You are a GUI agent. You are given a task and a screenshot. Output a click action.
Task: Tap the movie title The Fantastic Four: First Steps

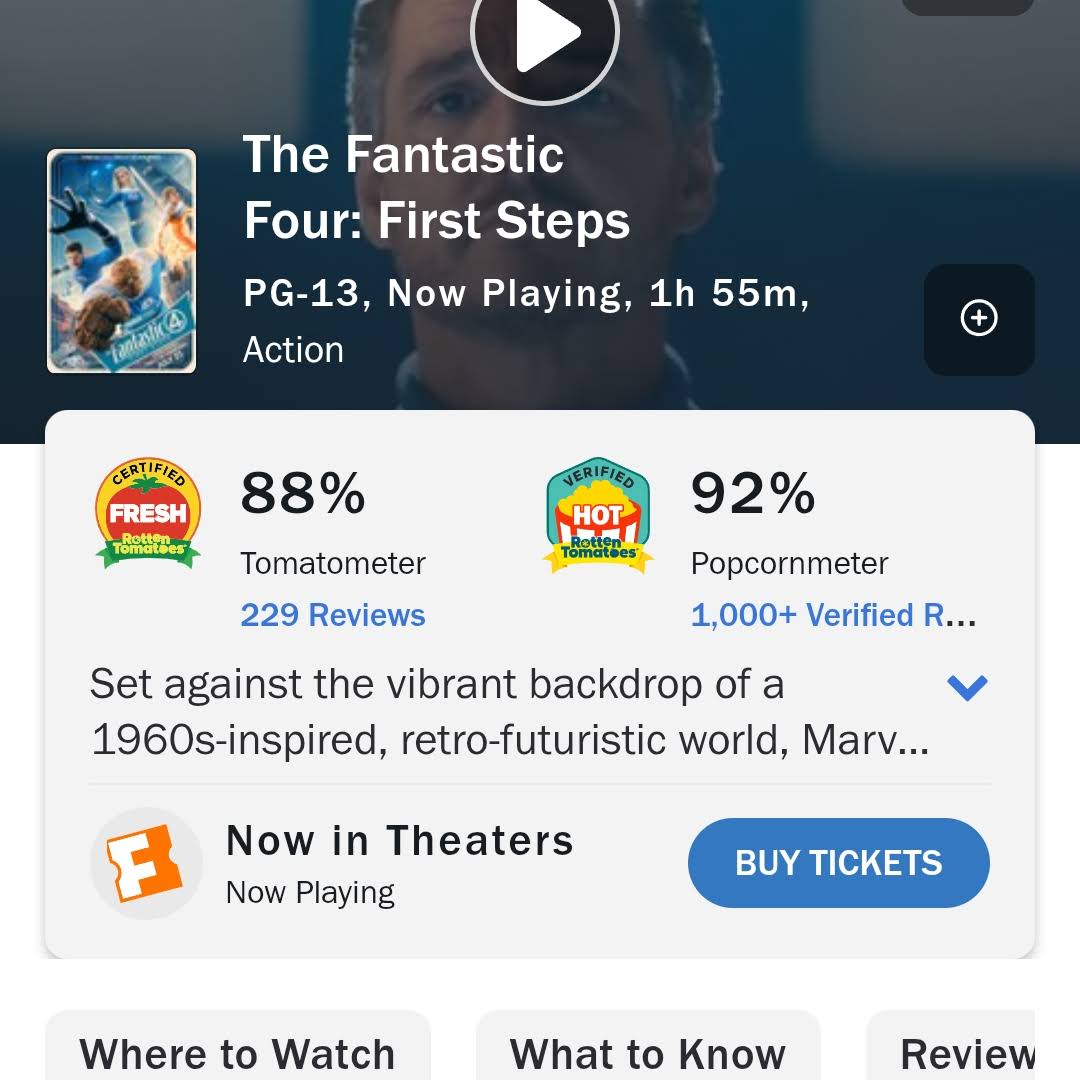(x=437, y=188)
